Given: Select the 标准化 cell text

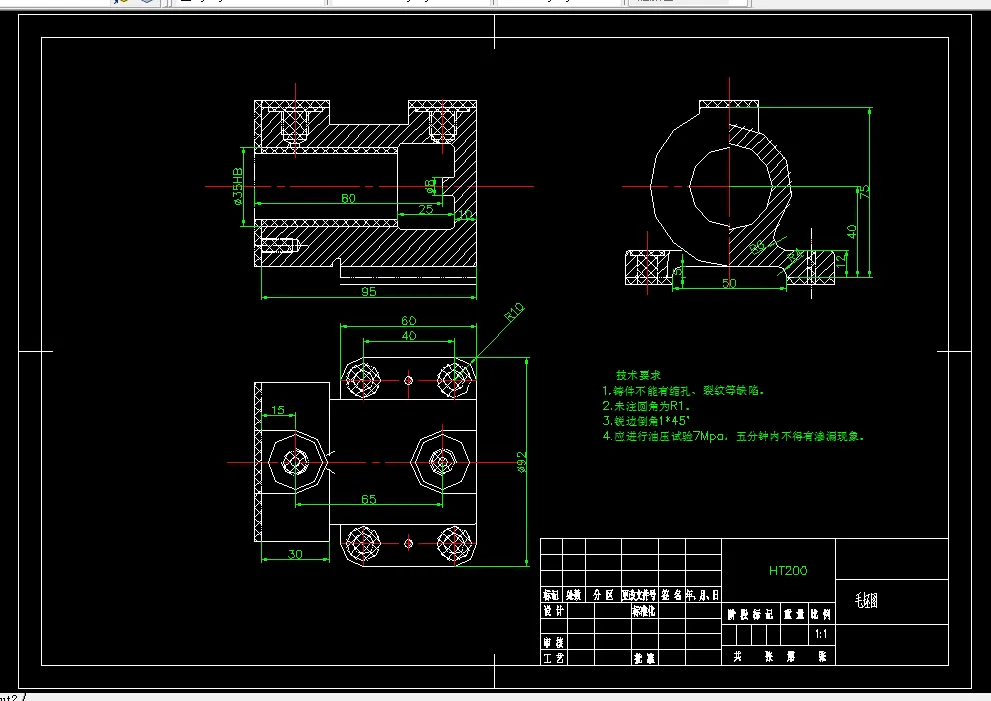Looking at the screenshot, I should point(643,611).
